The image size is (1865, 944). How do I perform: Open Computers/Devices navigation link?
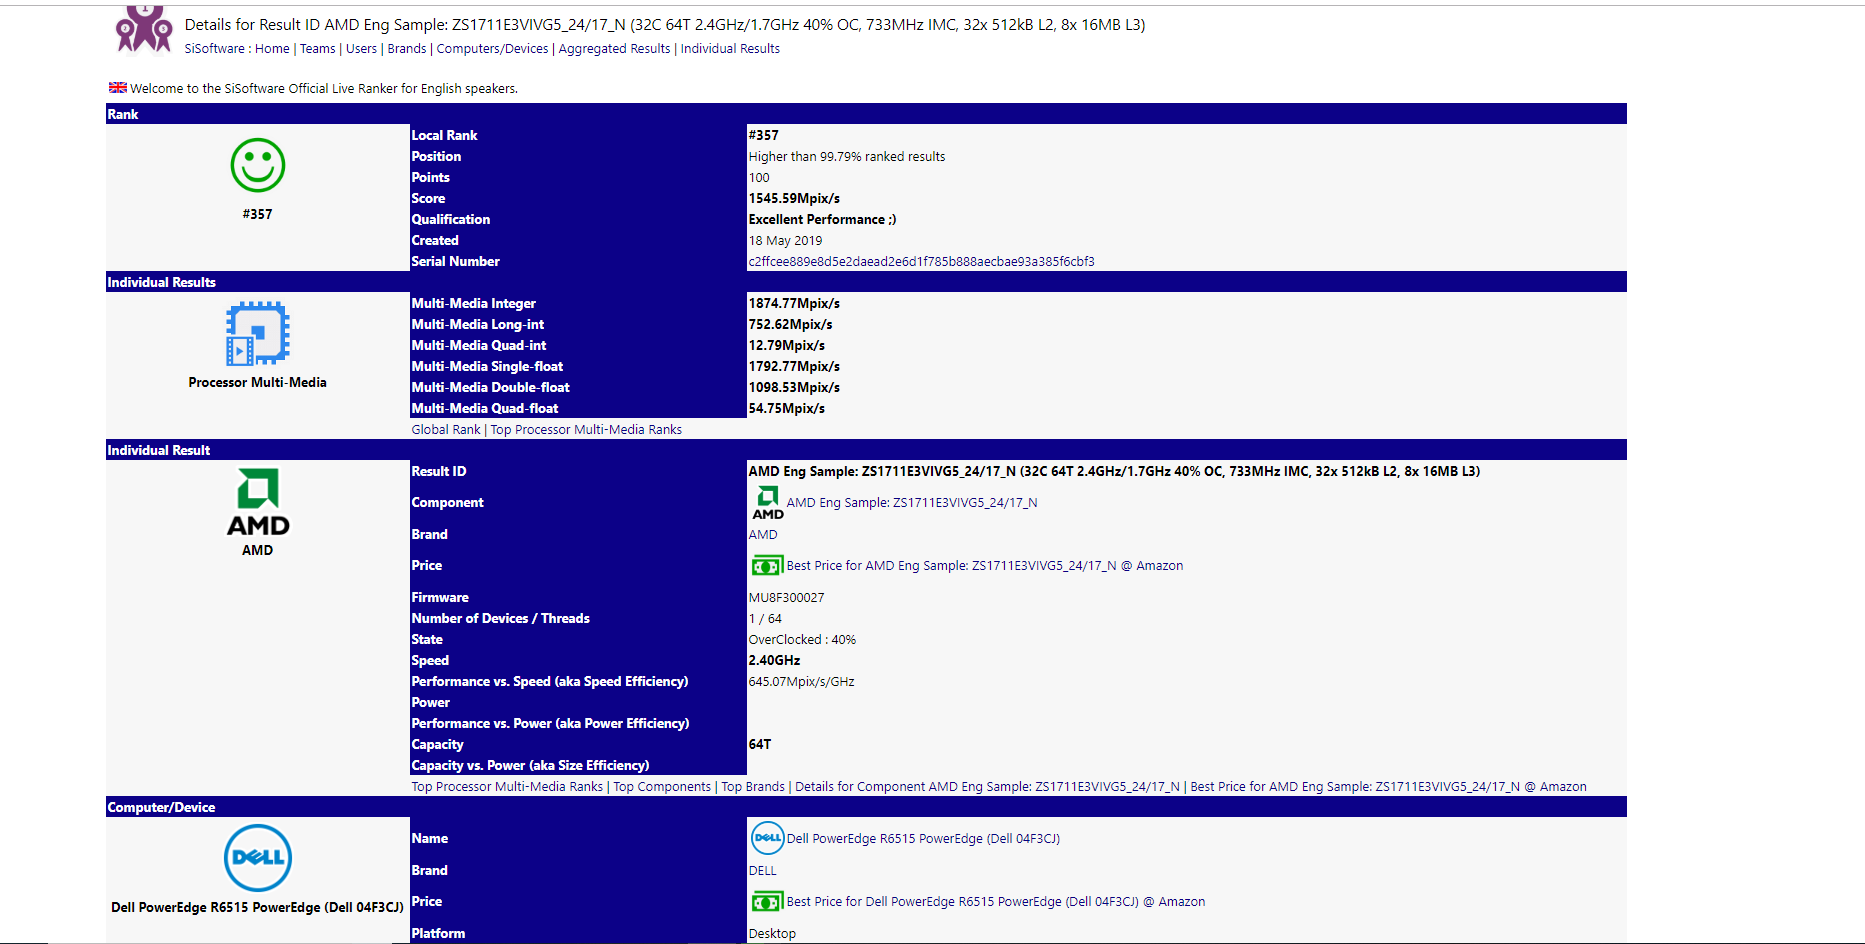(493, 49)
